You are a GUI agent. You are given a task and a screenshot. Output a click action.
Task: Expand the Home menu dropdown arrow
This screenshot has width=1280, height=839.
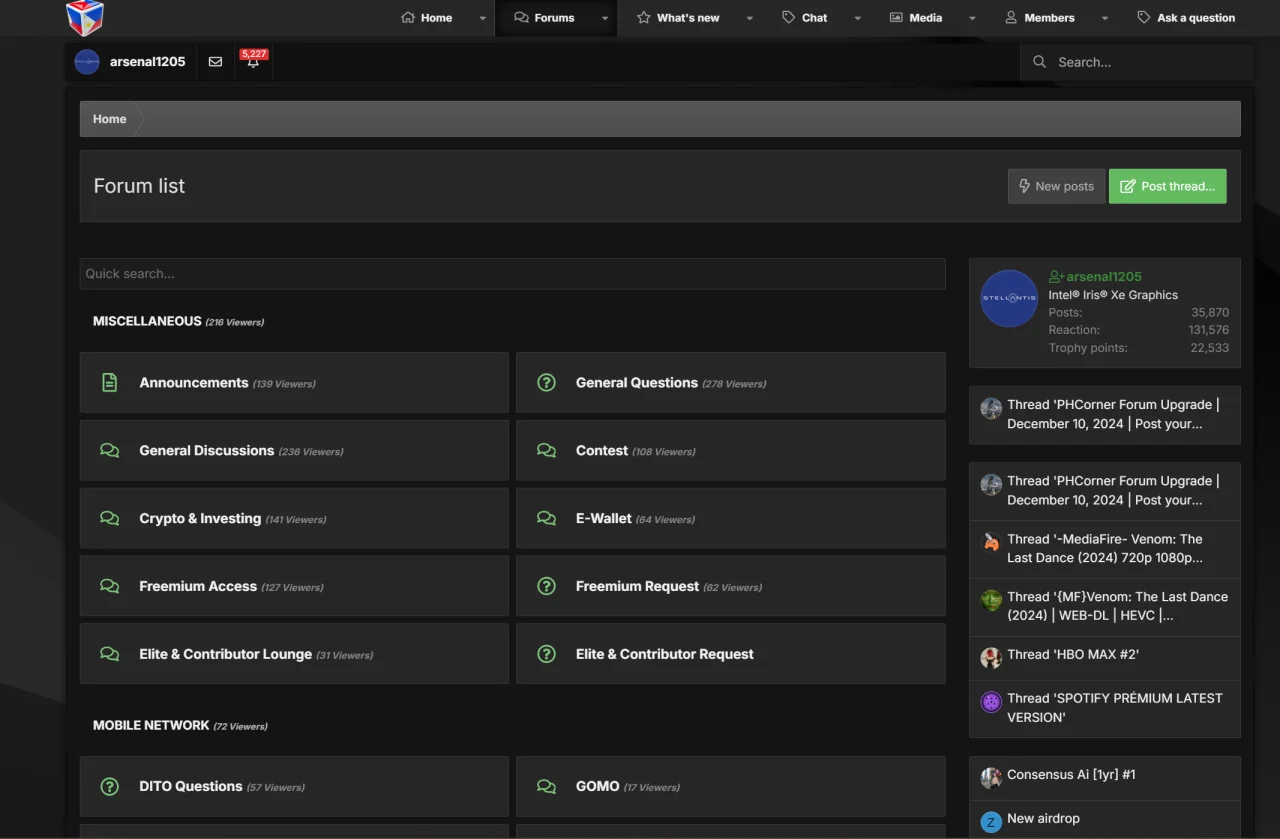pos(483,18)
